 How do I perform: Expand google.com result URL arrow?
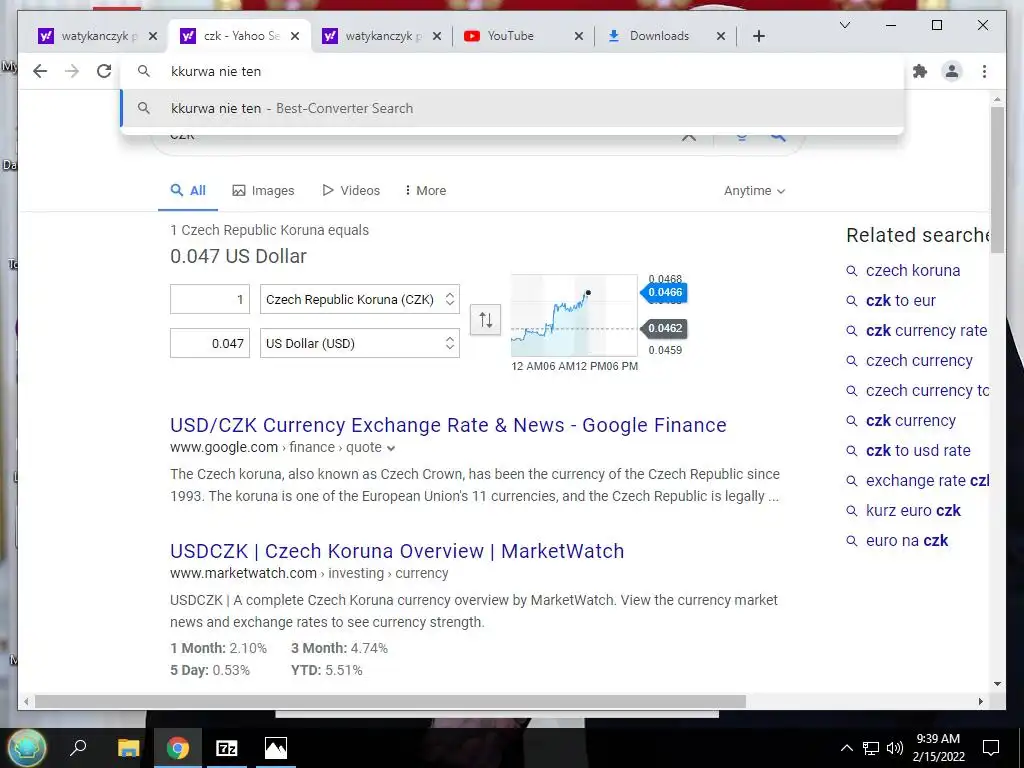point(391,448)
